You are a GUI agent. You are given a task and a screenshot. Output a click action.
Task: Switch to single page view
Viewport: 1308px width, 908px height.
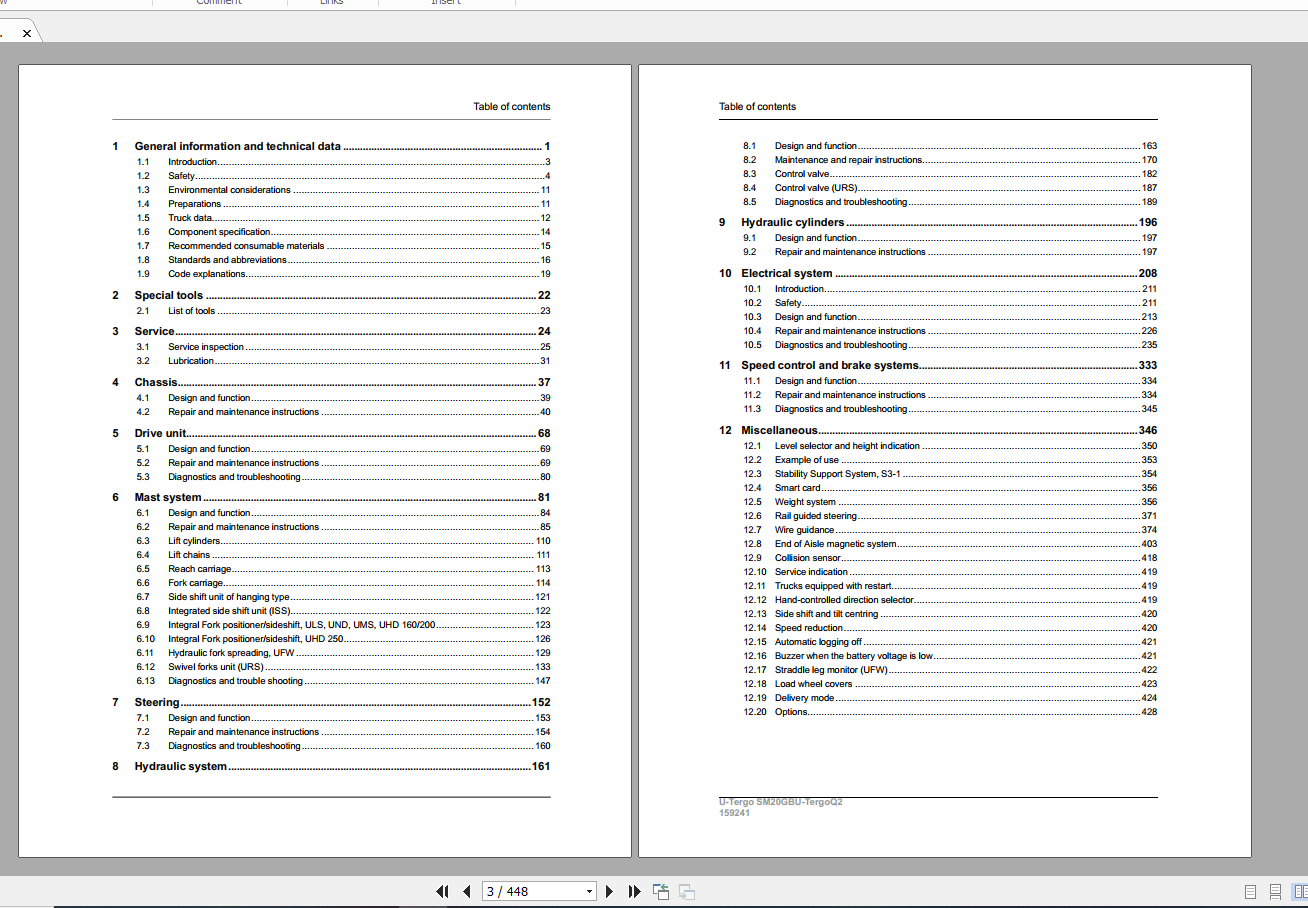coord(1250,891)
